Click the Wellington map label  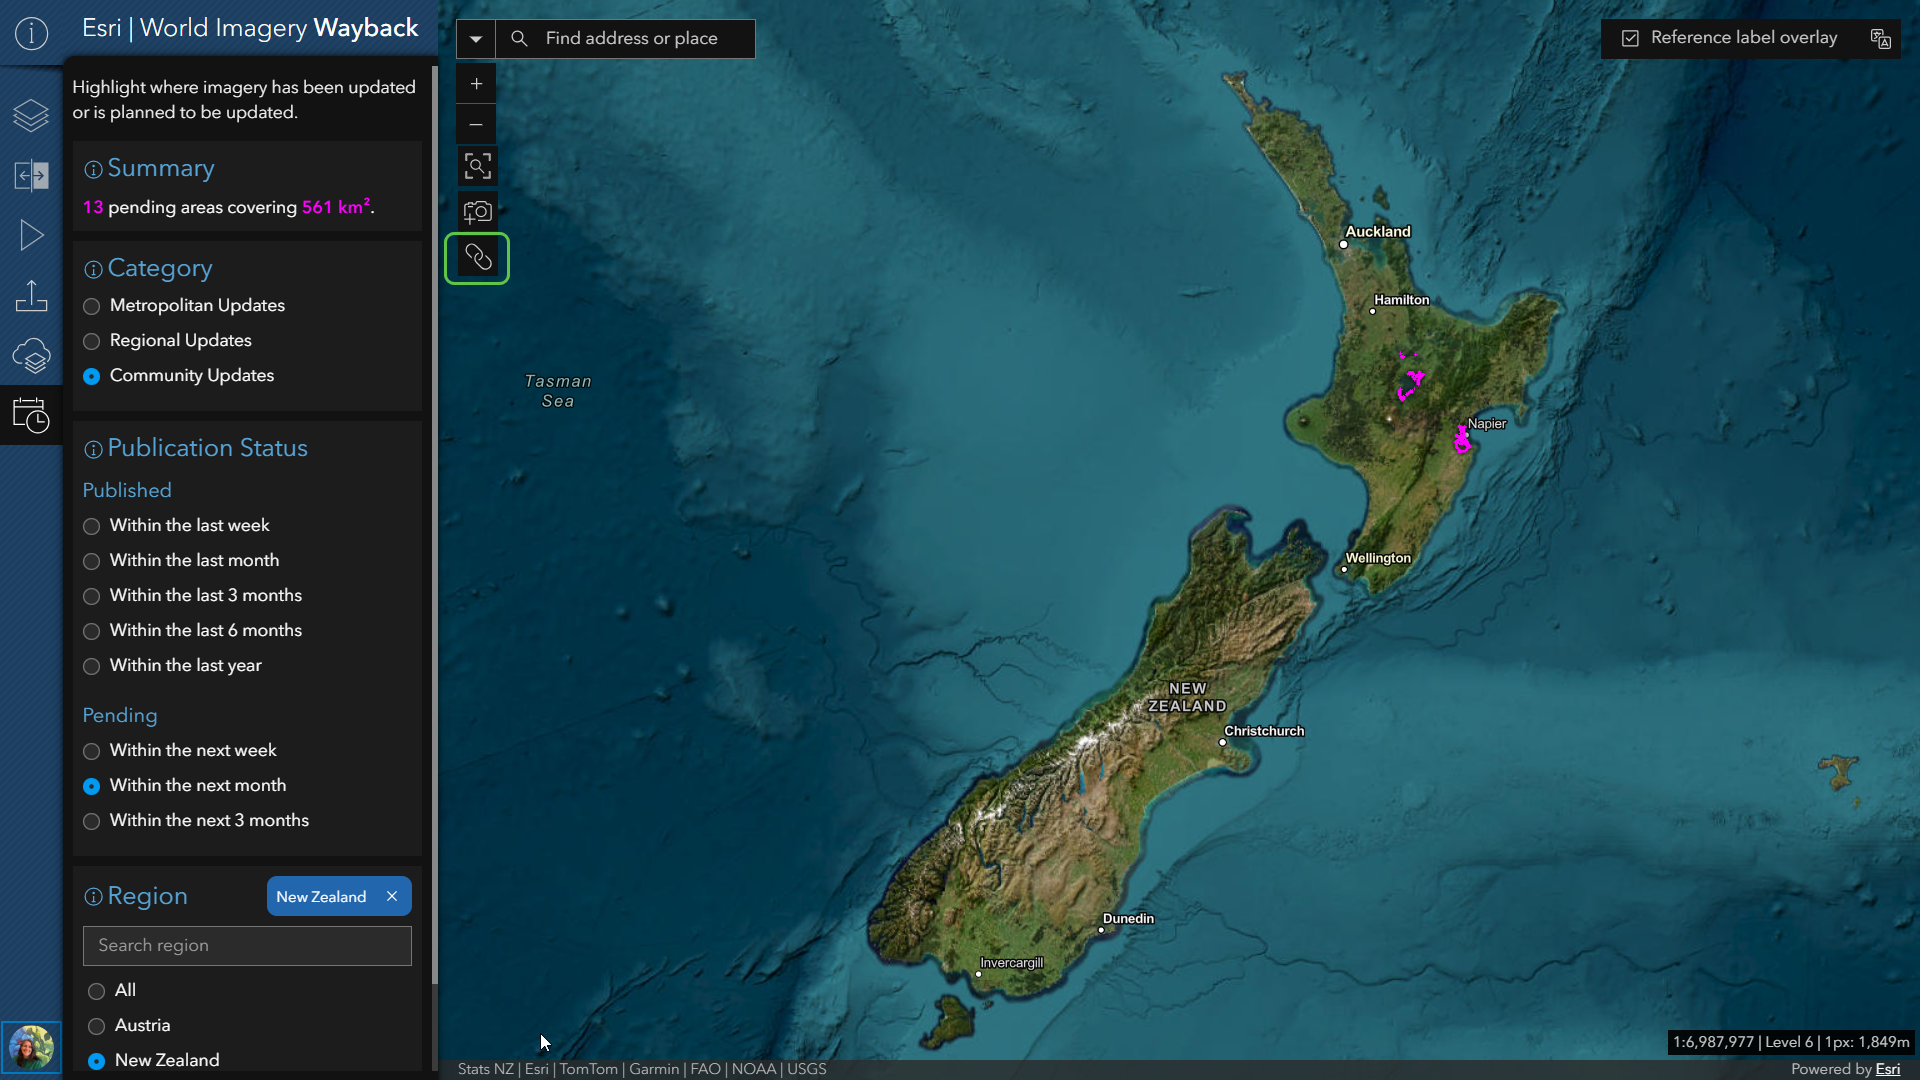(1378, 559)
